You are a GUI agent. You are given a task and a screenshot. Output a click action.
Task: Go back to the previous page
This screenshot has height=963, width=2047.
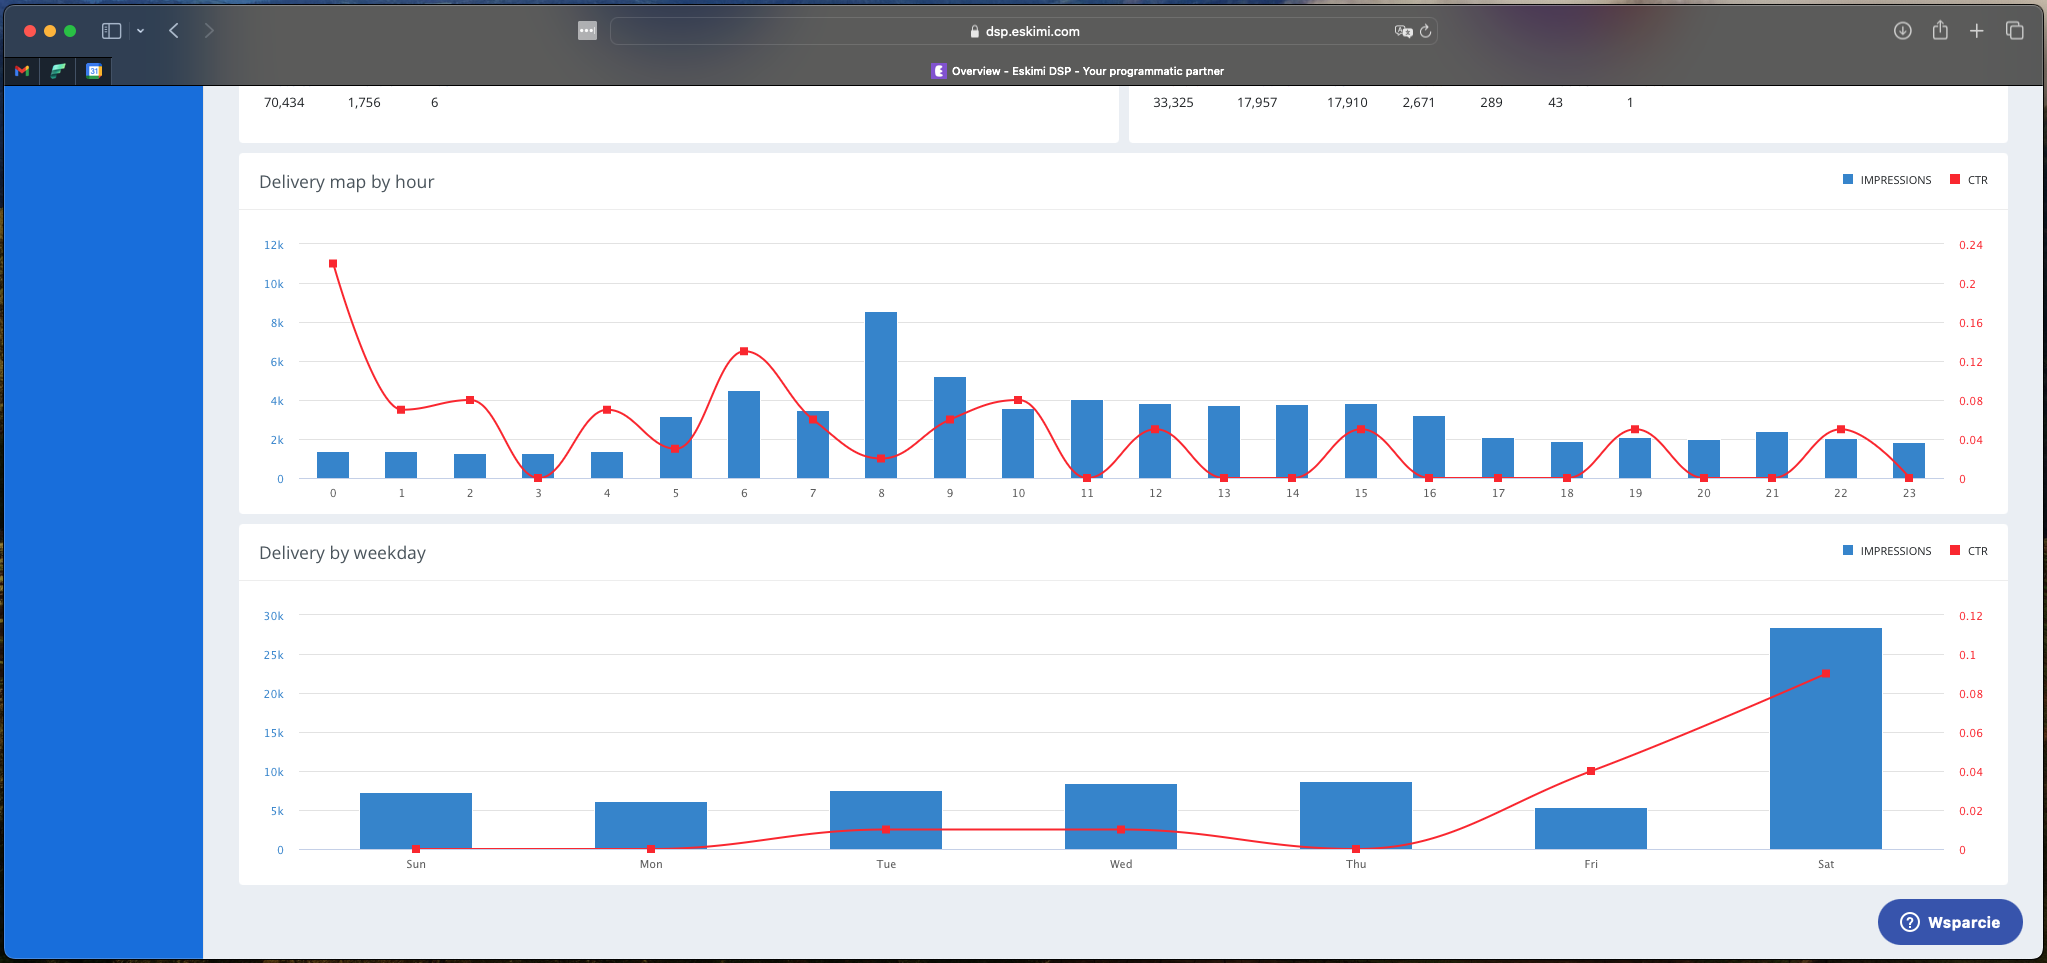tap(174, 31)
